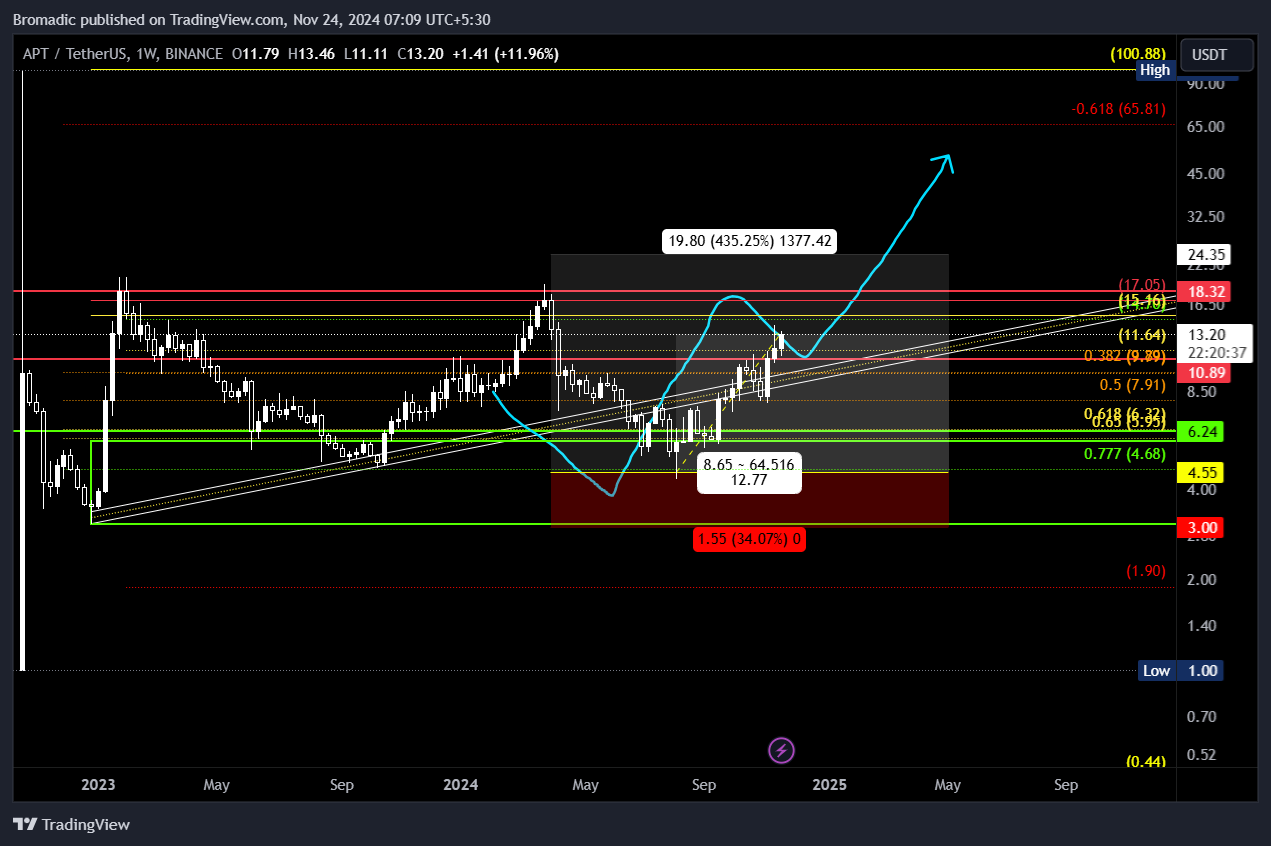Image resolution: width=1271 pixels, height=846 pixels.
Task: Click the 65.00 price axis value
Action: tap(1204, 127)
